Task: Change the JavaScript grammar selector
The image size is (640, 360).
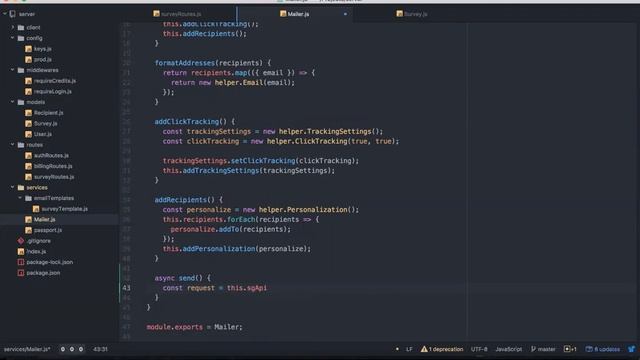Action: pyautogui.click(x=509, y=349)
